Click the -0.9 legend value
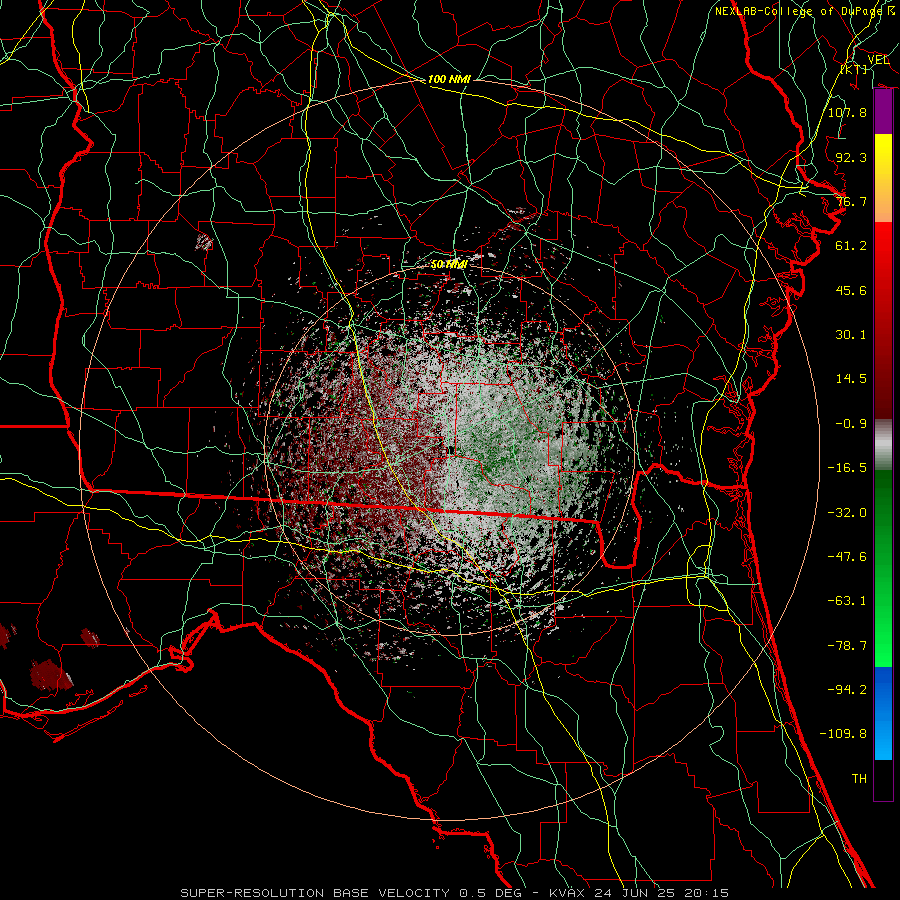 click(851, 424)
